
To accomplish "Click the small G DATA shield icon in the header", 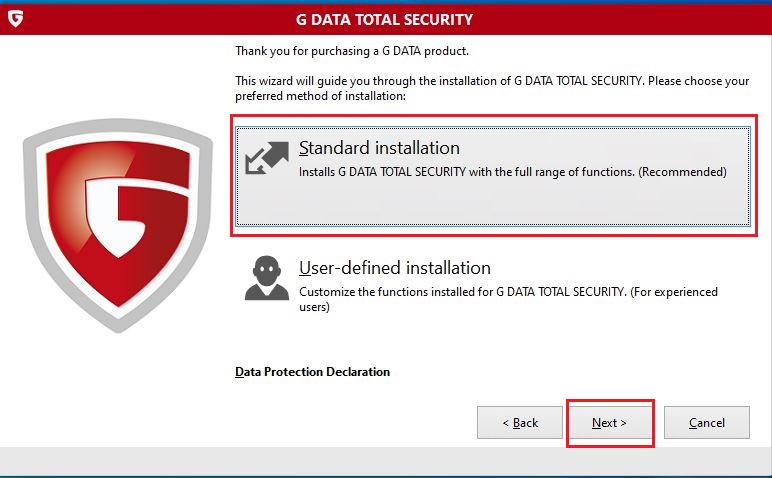I will tap(15, 19).
